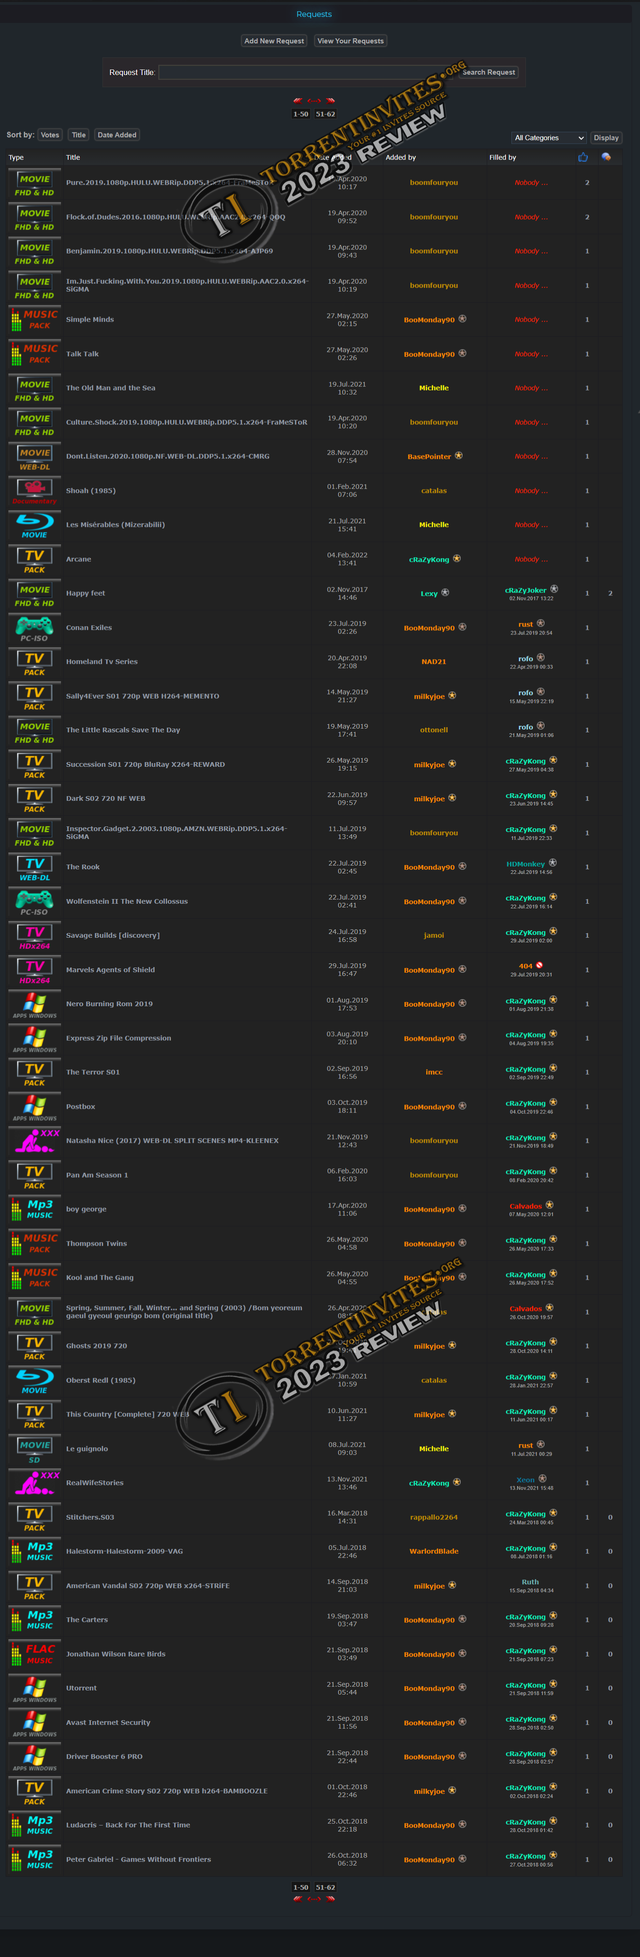This screenshot has width=640, height=1957.
Task: Click the thumbs-up votes column icon
Action: tap(583, 157)
